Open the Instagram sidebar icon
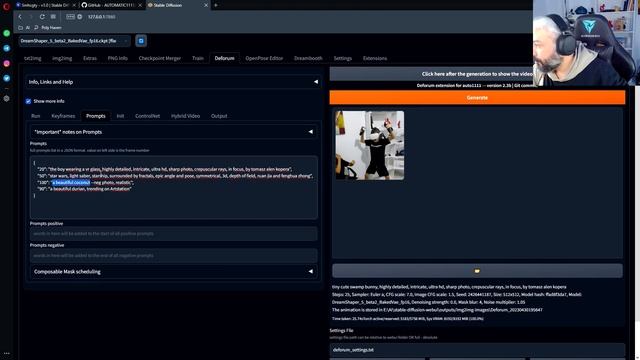Image resolution: width=640 pixels, height=360 pixels. 7,63
